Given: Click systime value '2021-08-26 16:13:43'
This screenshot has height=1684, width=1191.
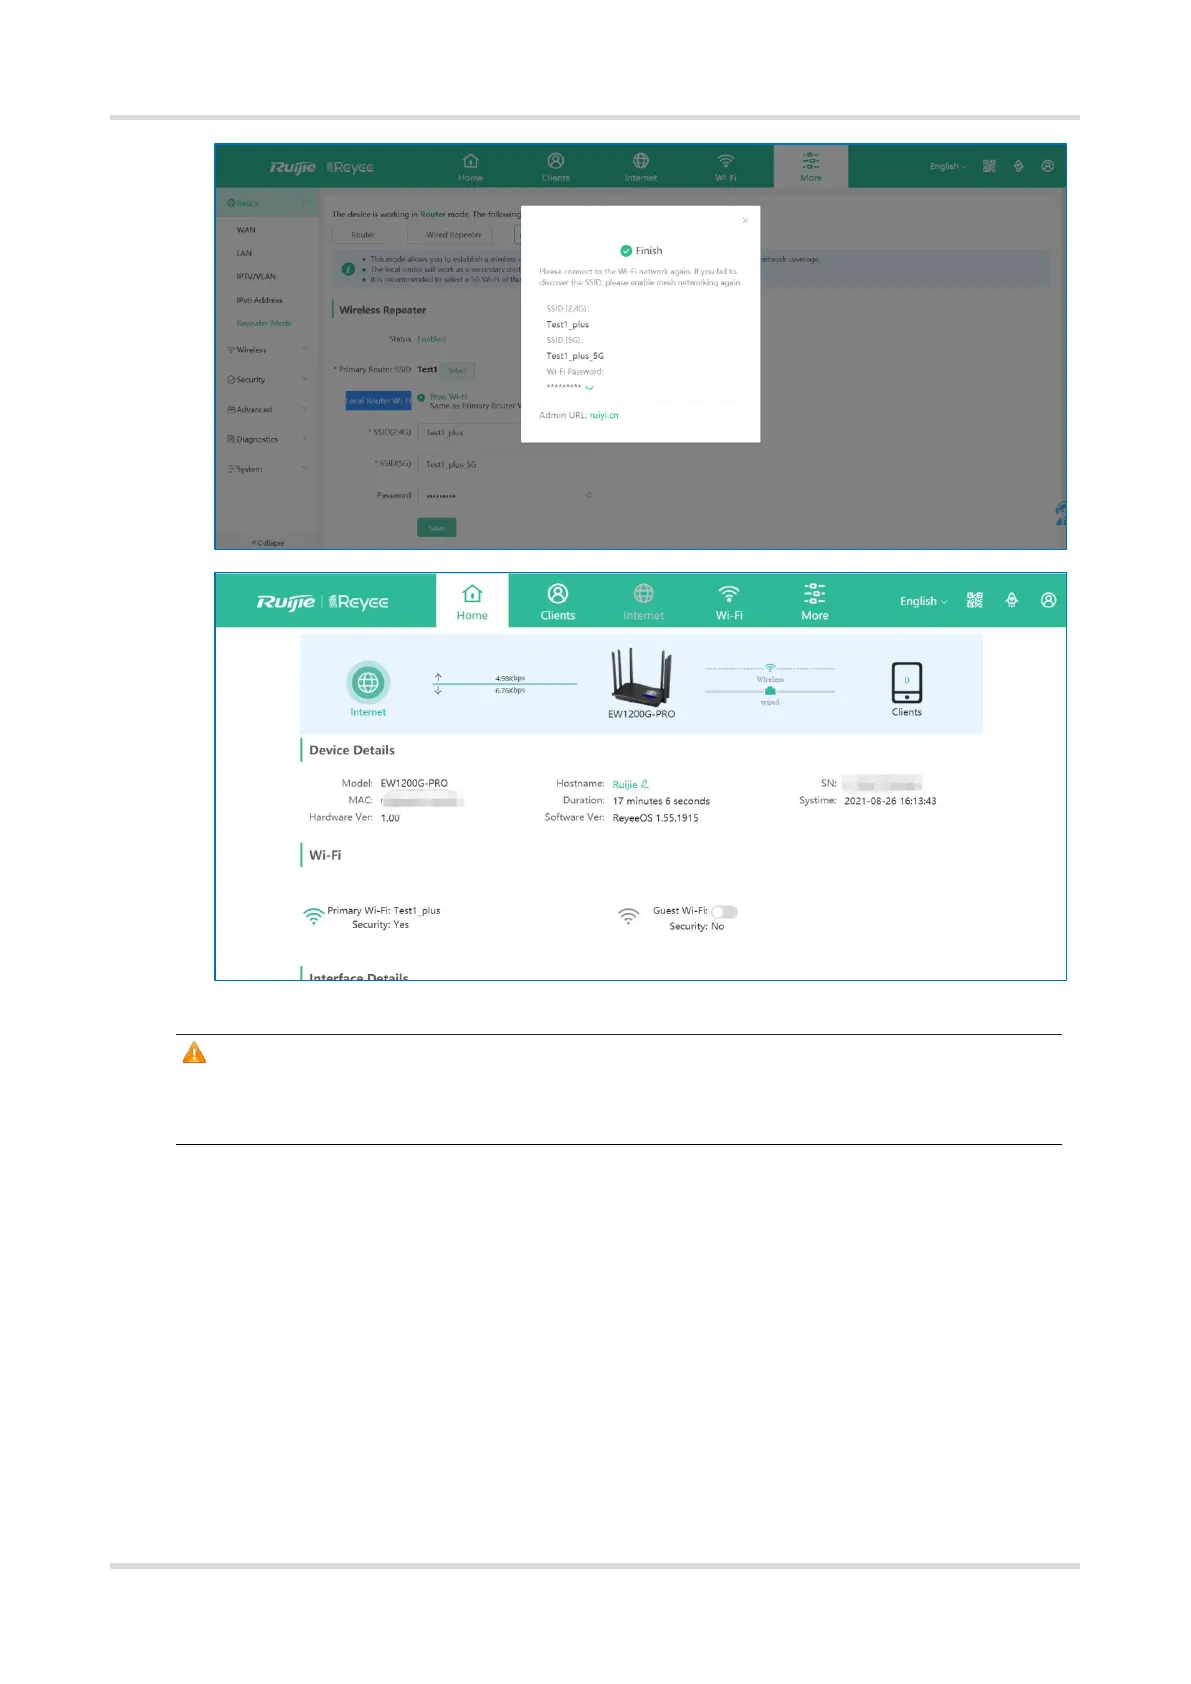Looking at the screenshot, I should (890, 801).
